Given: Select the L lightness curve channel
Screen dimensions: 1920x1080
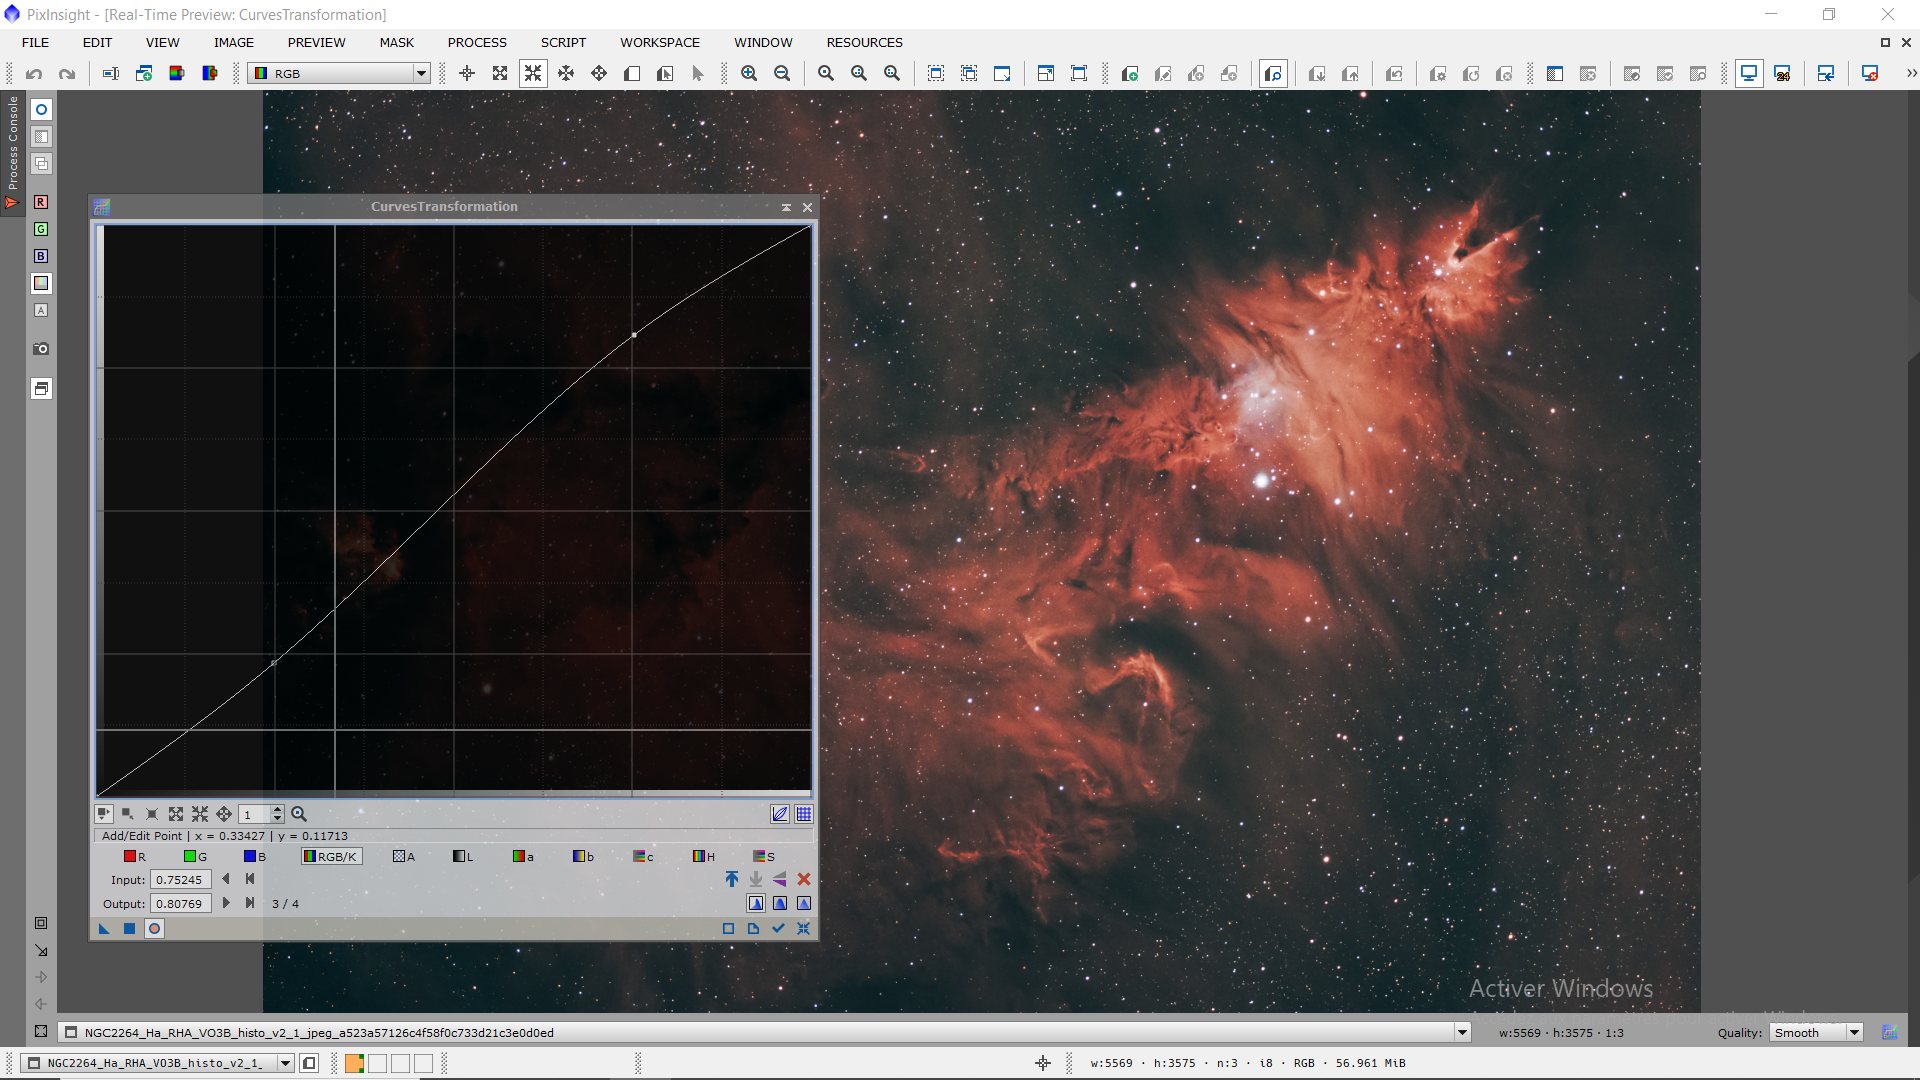Looking at the screenshot, I should (x=462, y=856).
